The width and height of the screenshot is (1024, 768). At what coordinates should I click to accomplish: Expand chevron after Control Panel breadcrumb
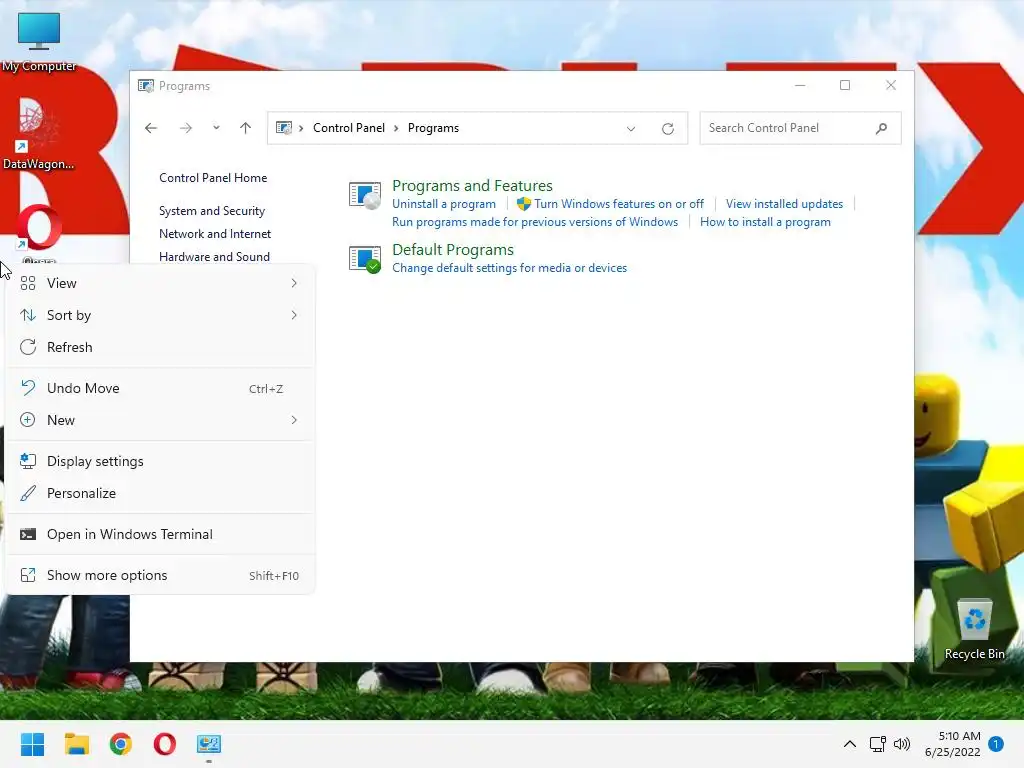pos(396,128)
